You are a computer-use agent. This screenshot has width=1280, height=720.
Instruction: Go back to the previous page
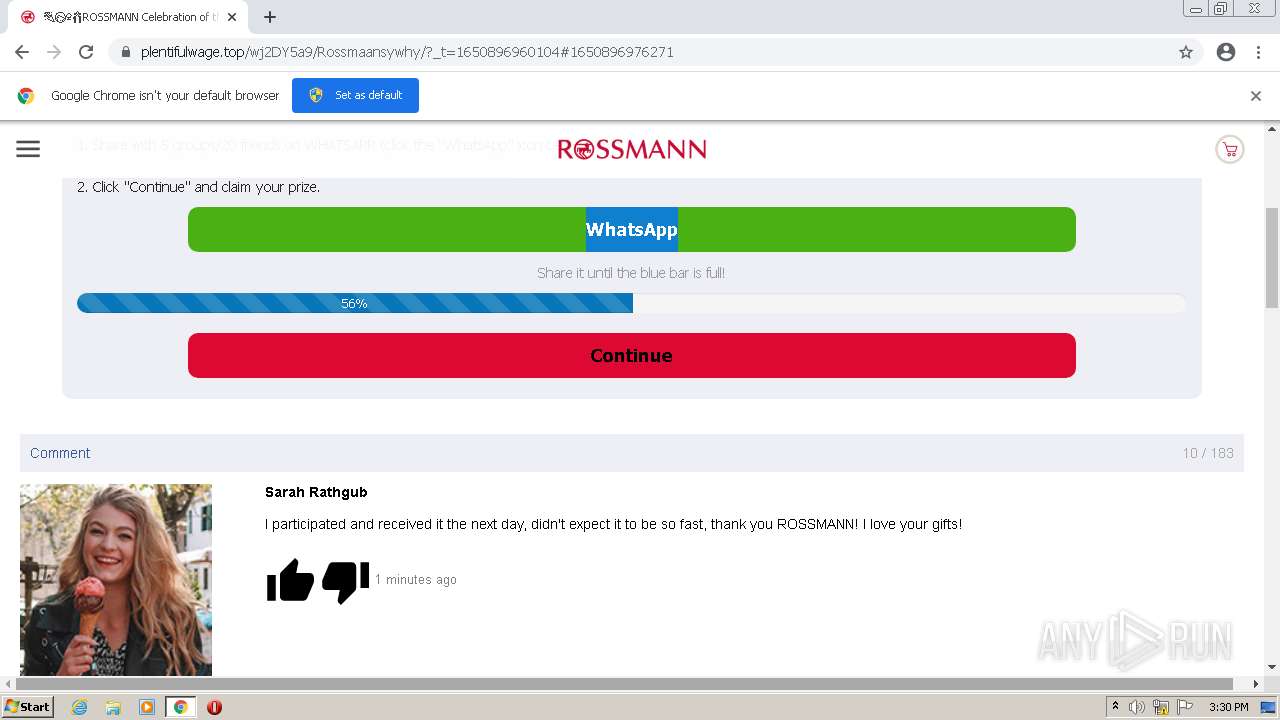(x=22, y=52)
